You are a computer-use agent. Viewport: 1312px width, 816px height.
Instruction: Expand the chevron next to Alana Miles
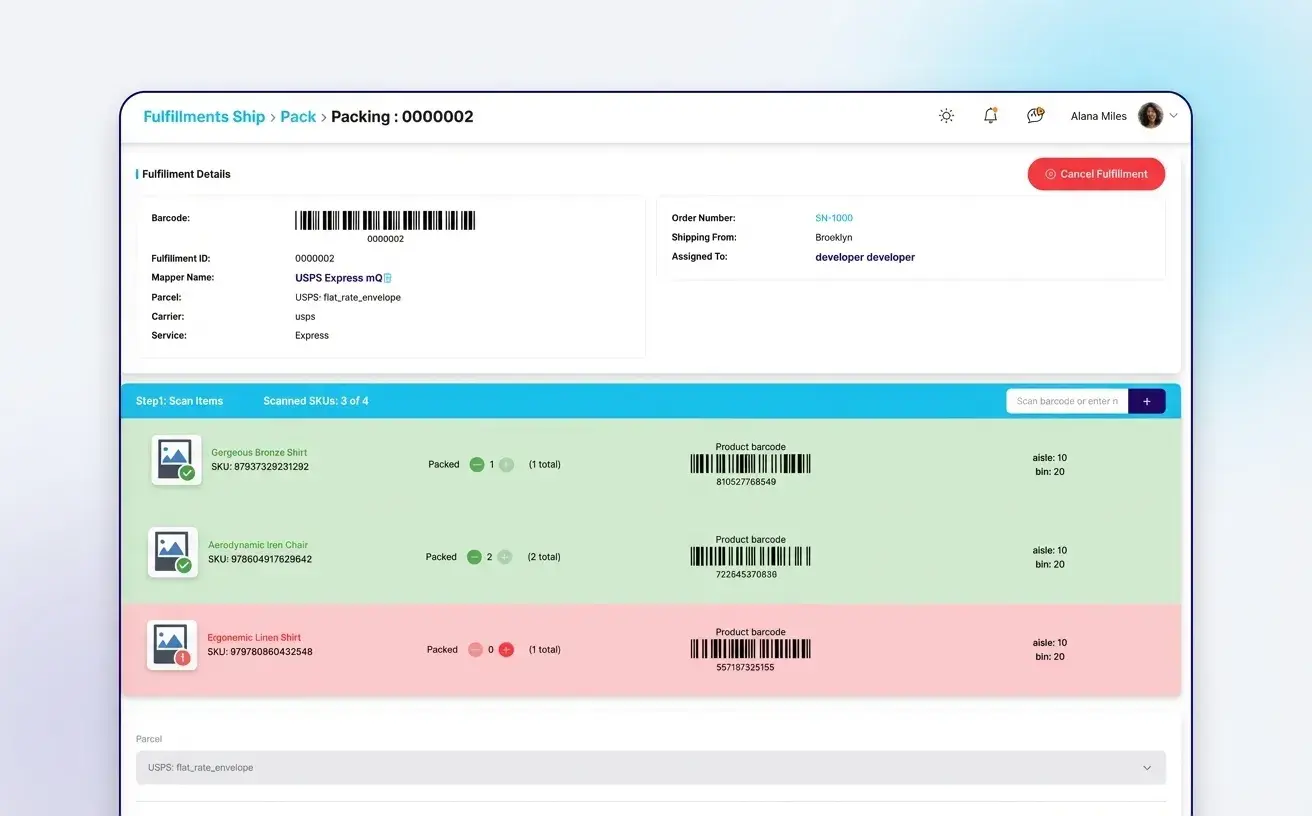(x=1174, y=115)
